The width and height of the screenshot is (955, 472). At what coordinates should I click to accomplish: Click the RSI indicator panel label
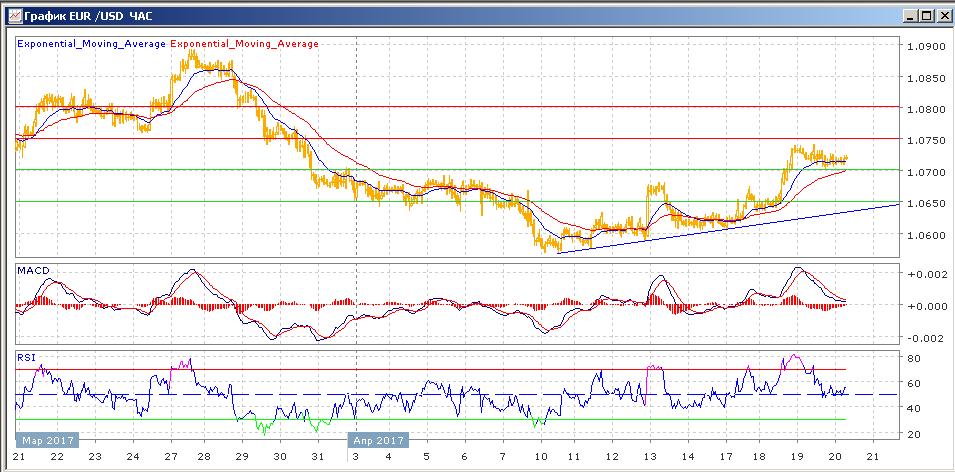click(27, 355)
